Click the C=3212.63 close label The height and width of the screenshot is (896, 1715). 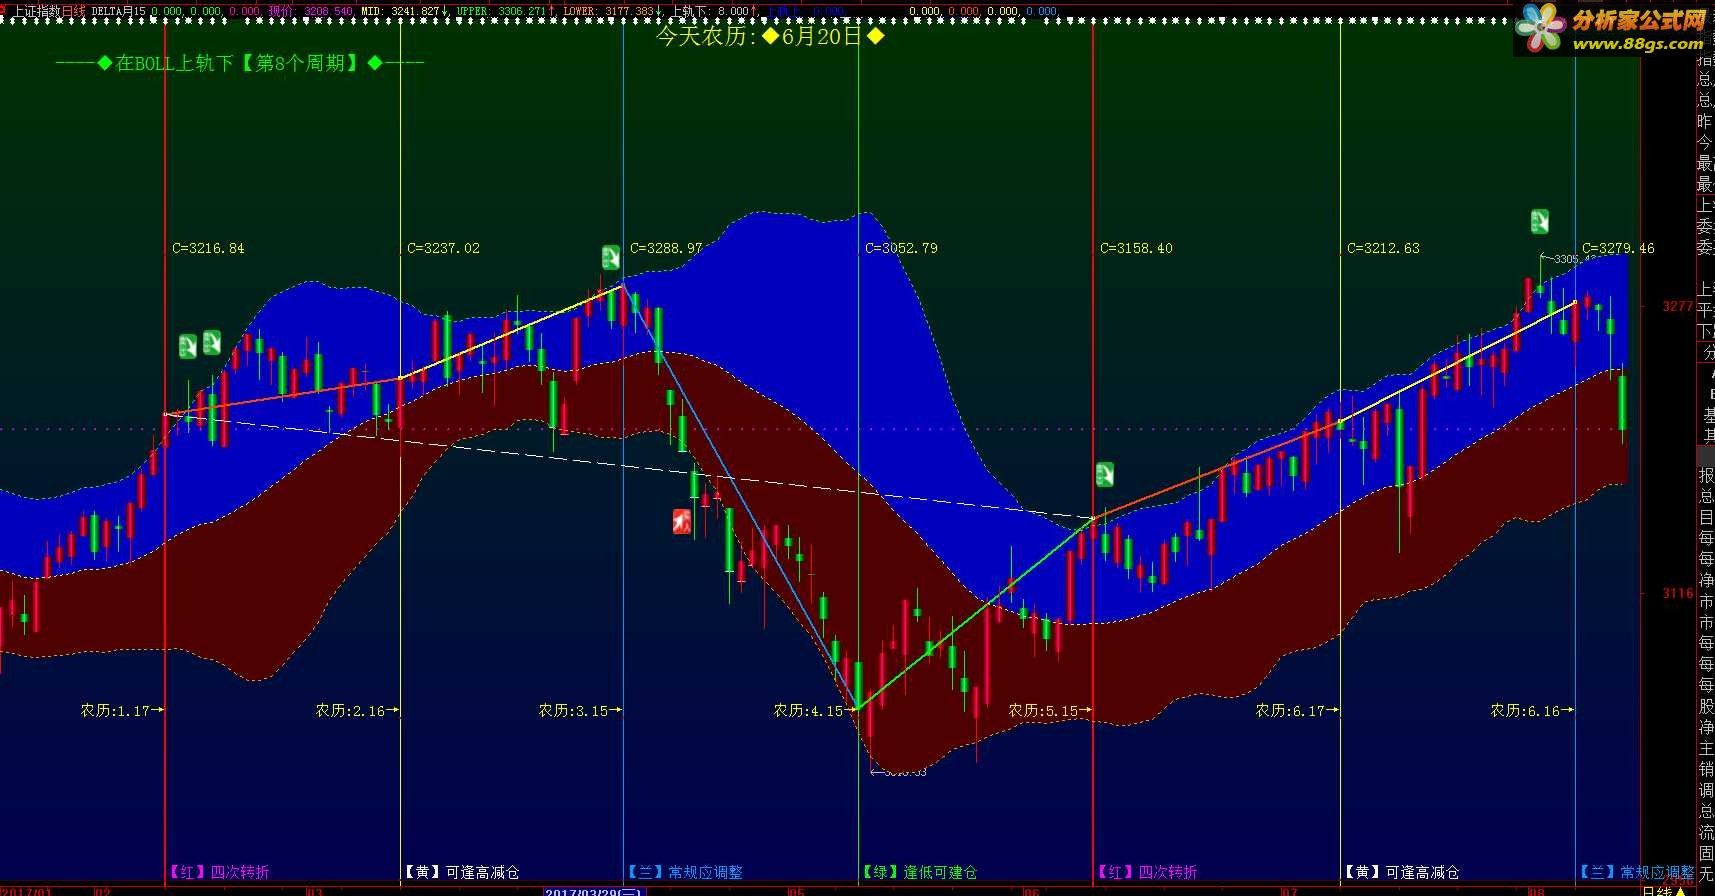(1383, 248)
